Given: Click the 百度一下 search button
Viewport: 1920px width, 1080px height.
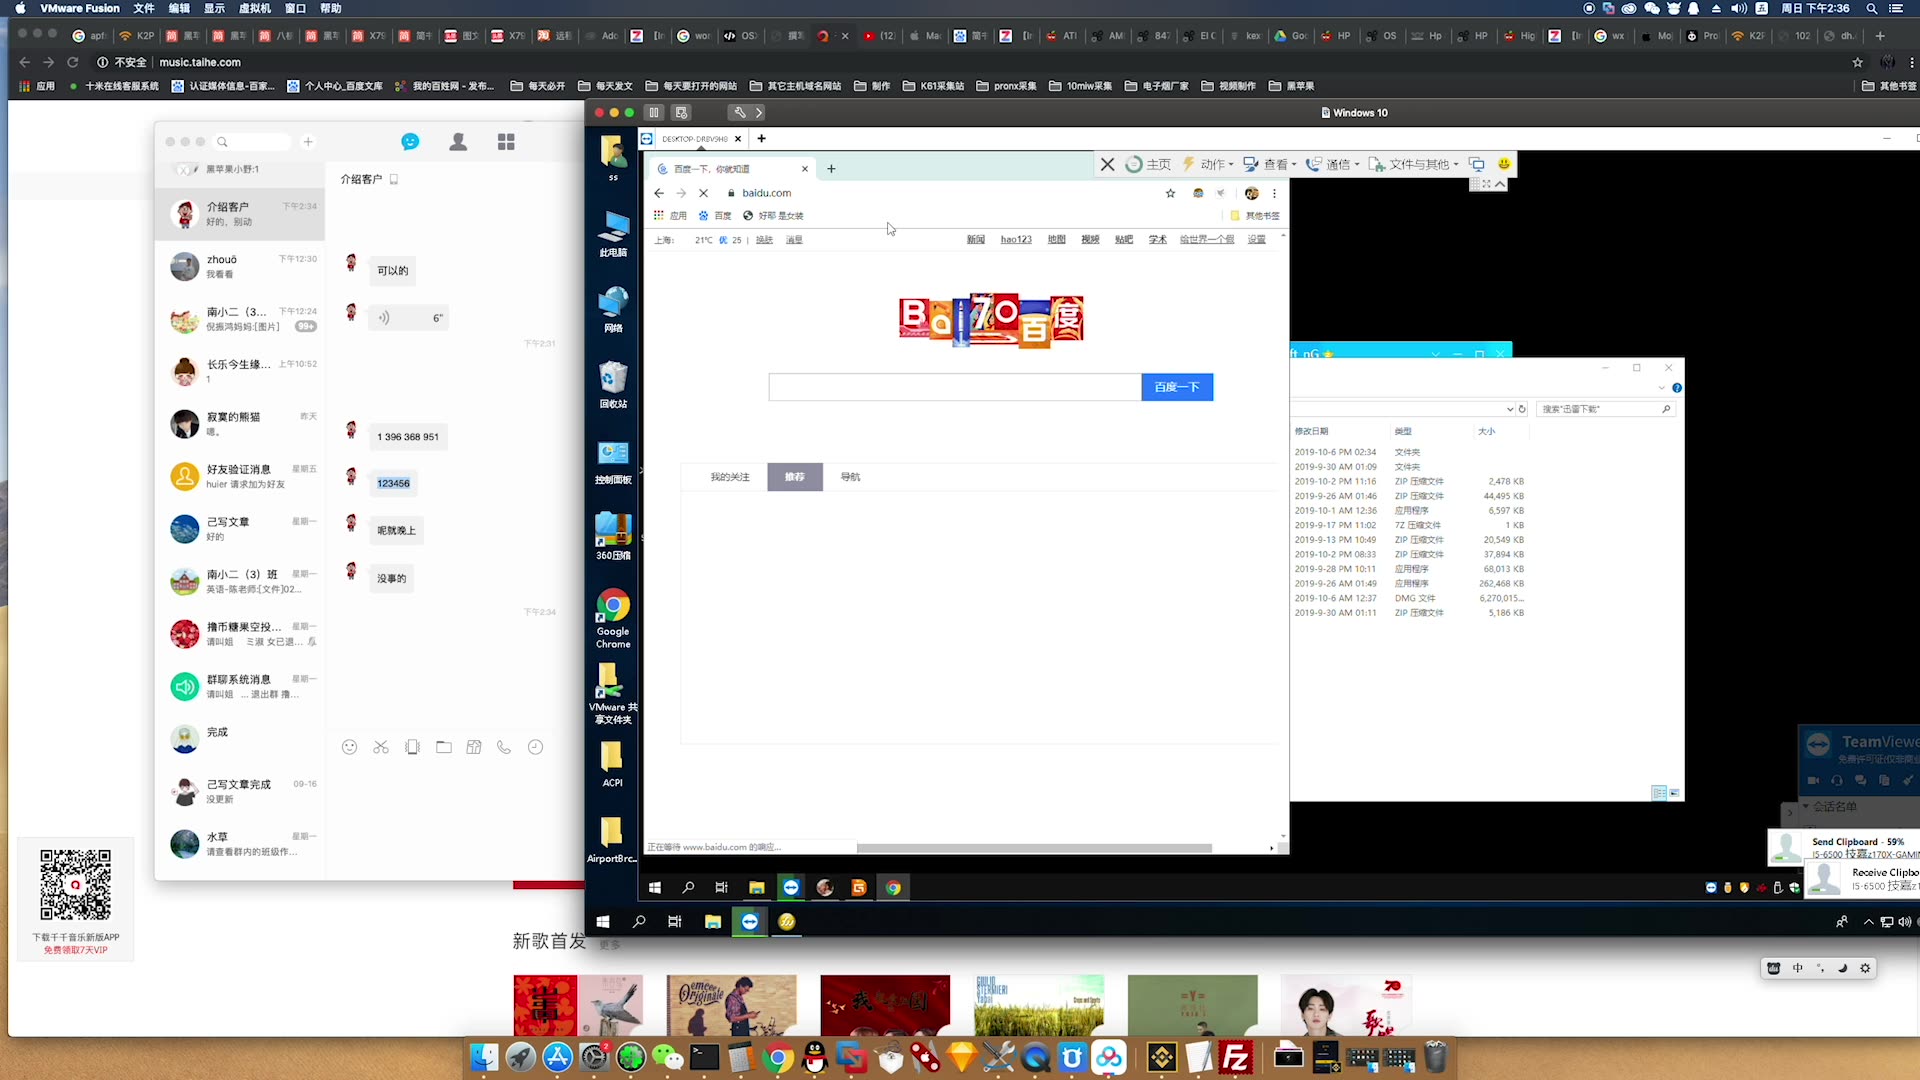Looking at the screenshot, I should pyautogui.click(x=1176, y=387).
